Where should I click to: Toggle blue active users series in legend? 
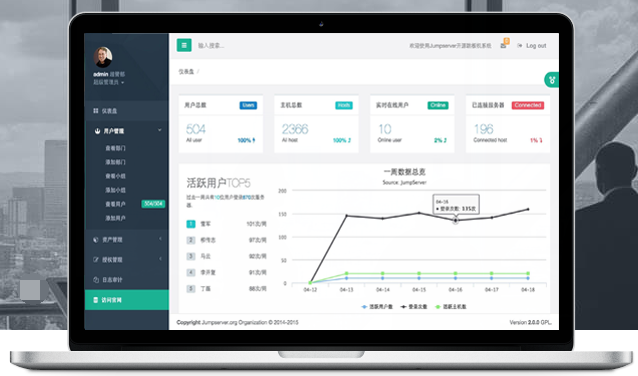coord(377,307)
